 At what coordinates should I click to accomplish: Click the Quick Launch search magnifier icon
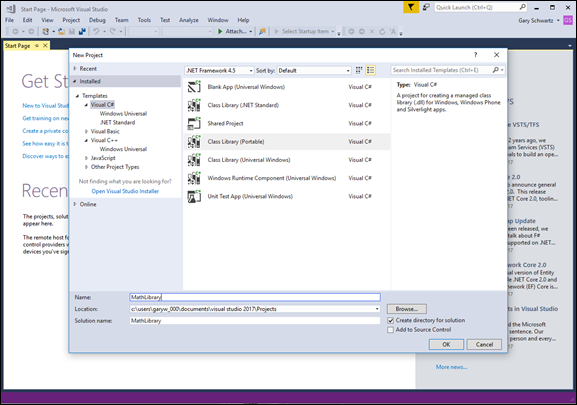click(523, 7)
